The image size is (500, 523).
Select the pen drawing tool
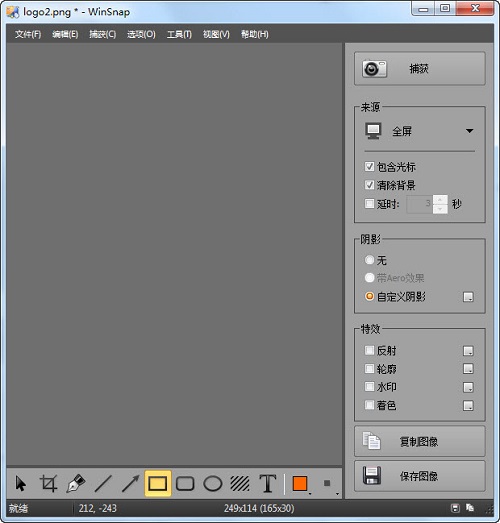pos(76,483)
